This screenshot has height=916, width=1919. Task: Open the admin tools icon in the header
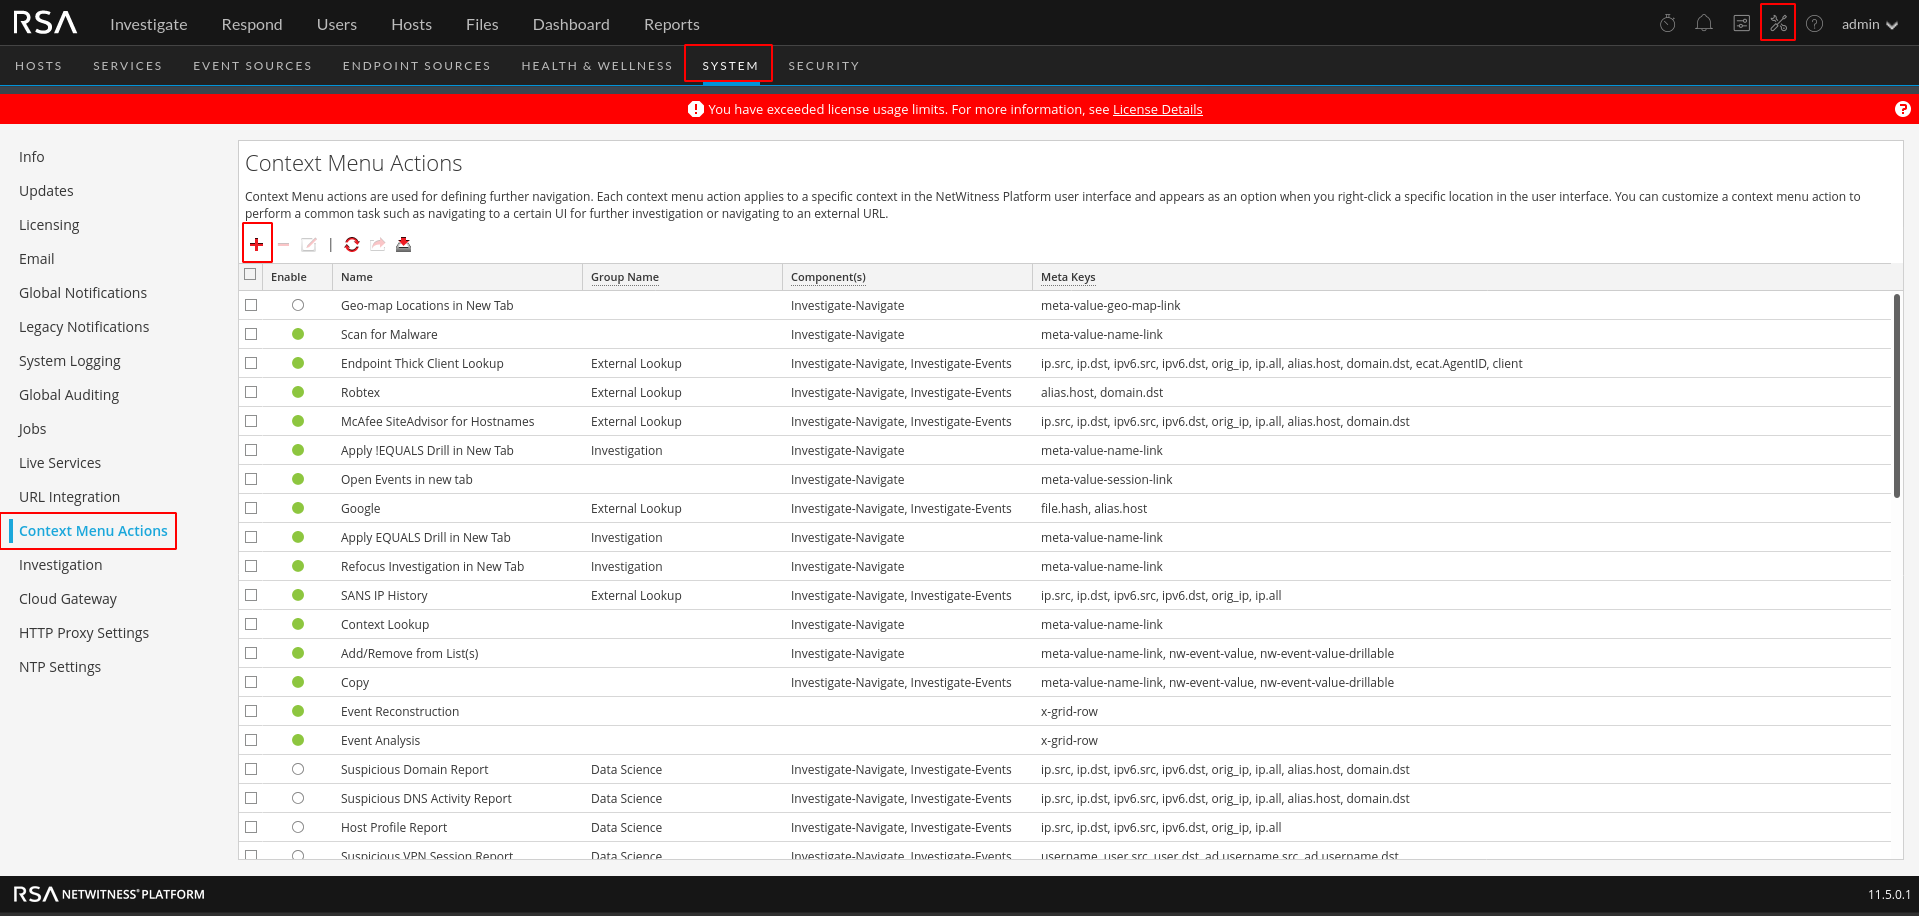(x=1777, y=23)
